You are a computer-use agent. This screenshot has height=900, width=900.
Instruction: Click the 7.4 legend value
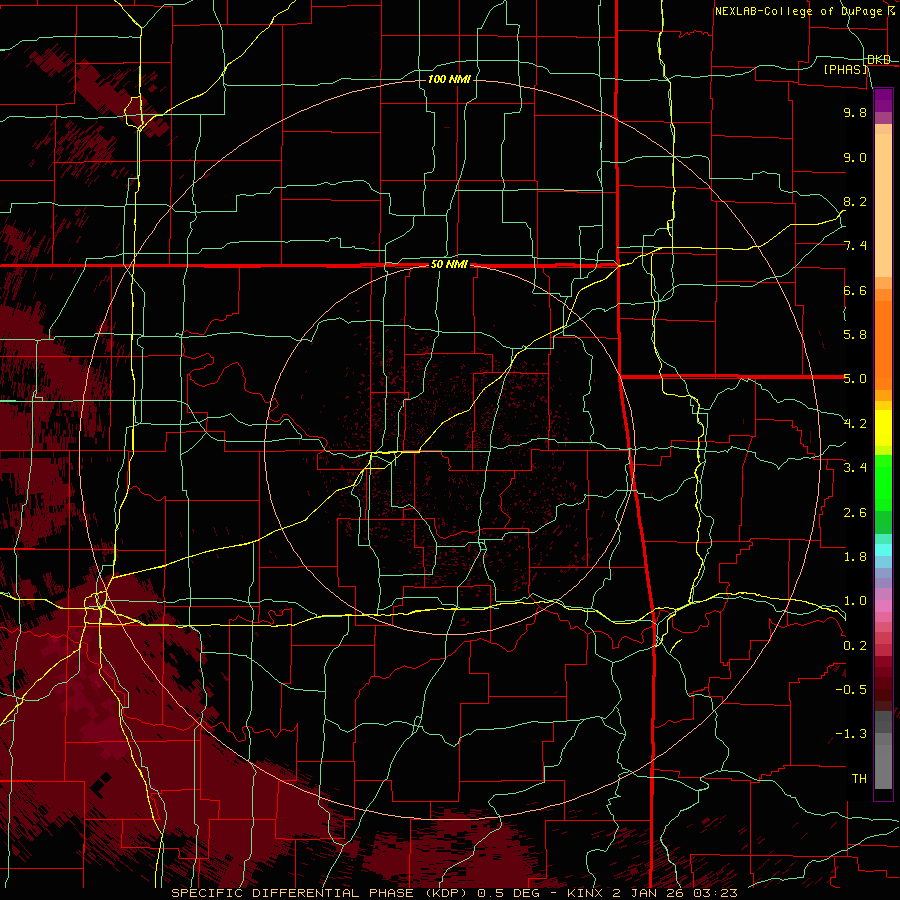point(855,246)
